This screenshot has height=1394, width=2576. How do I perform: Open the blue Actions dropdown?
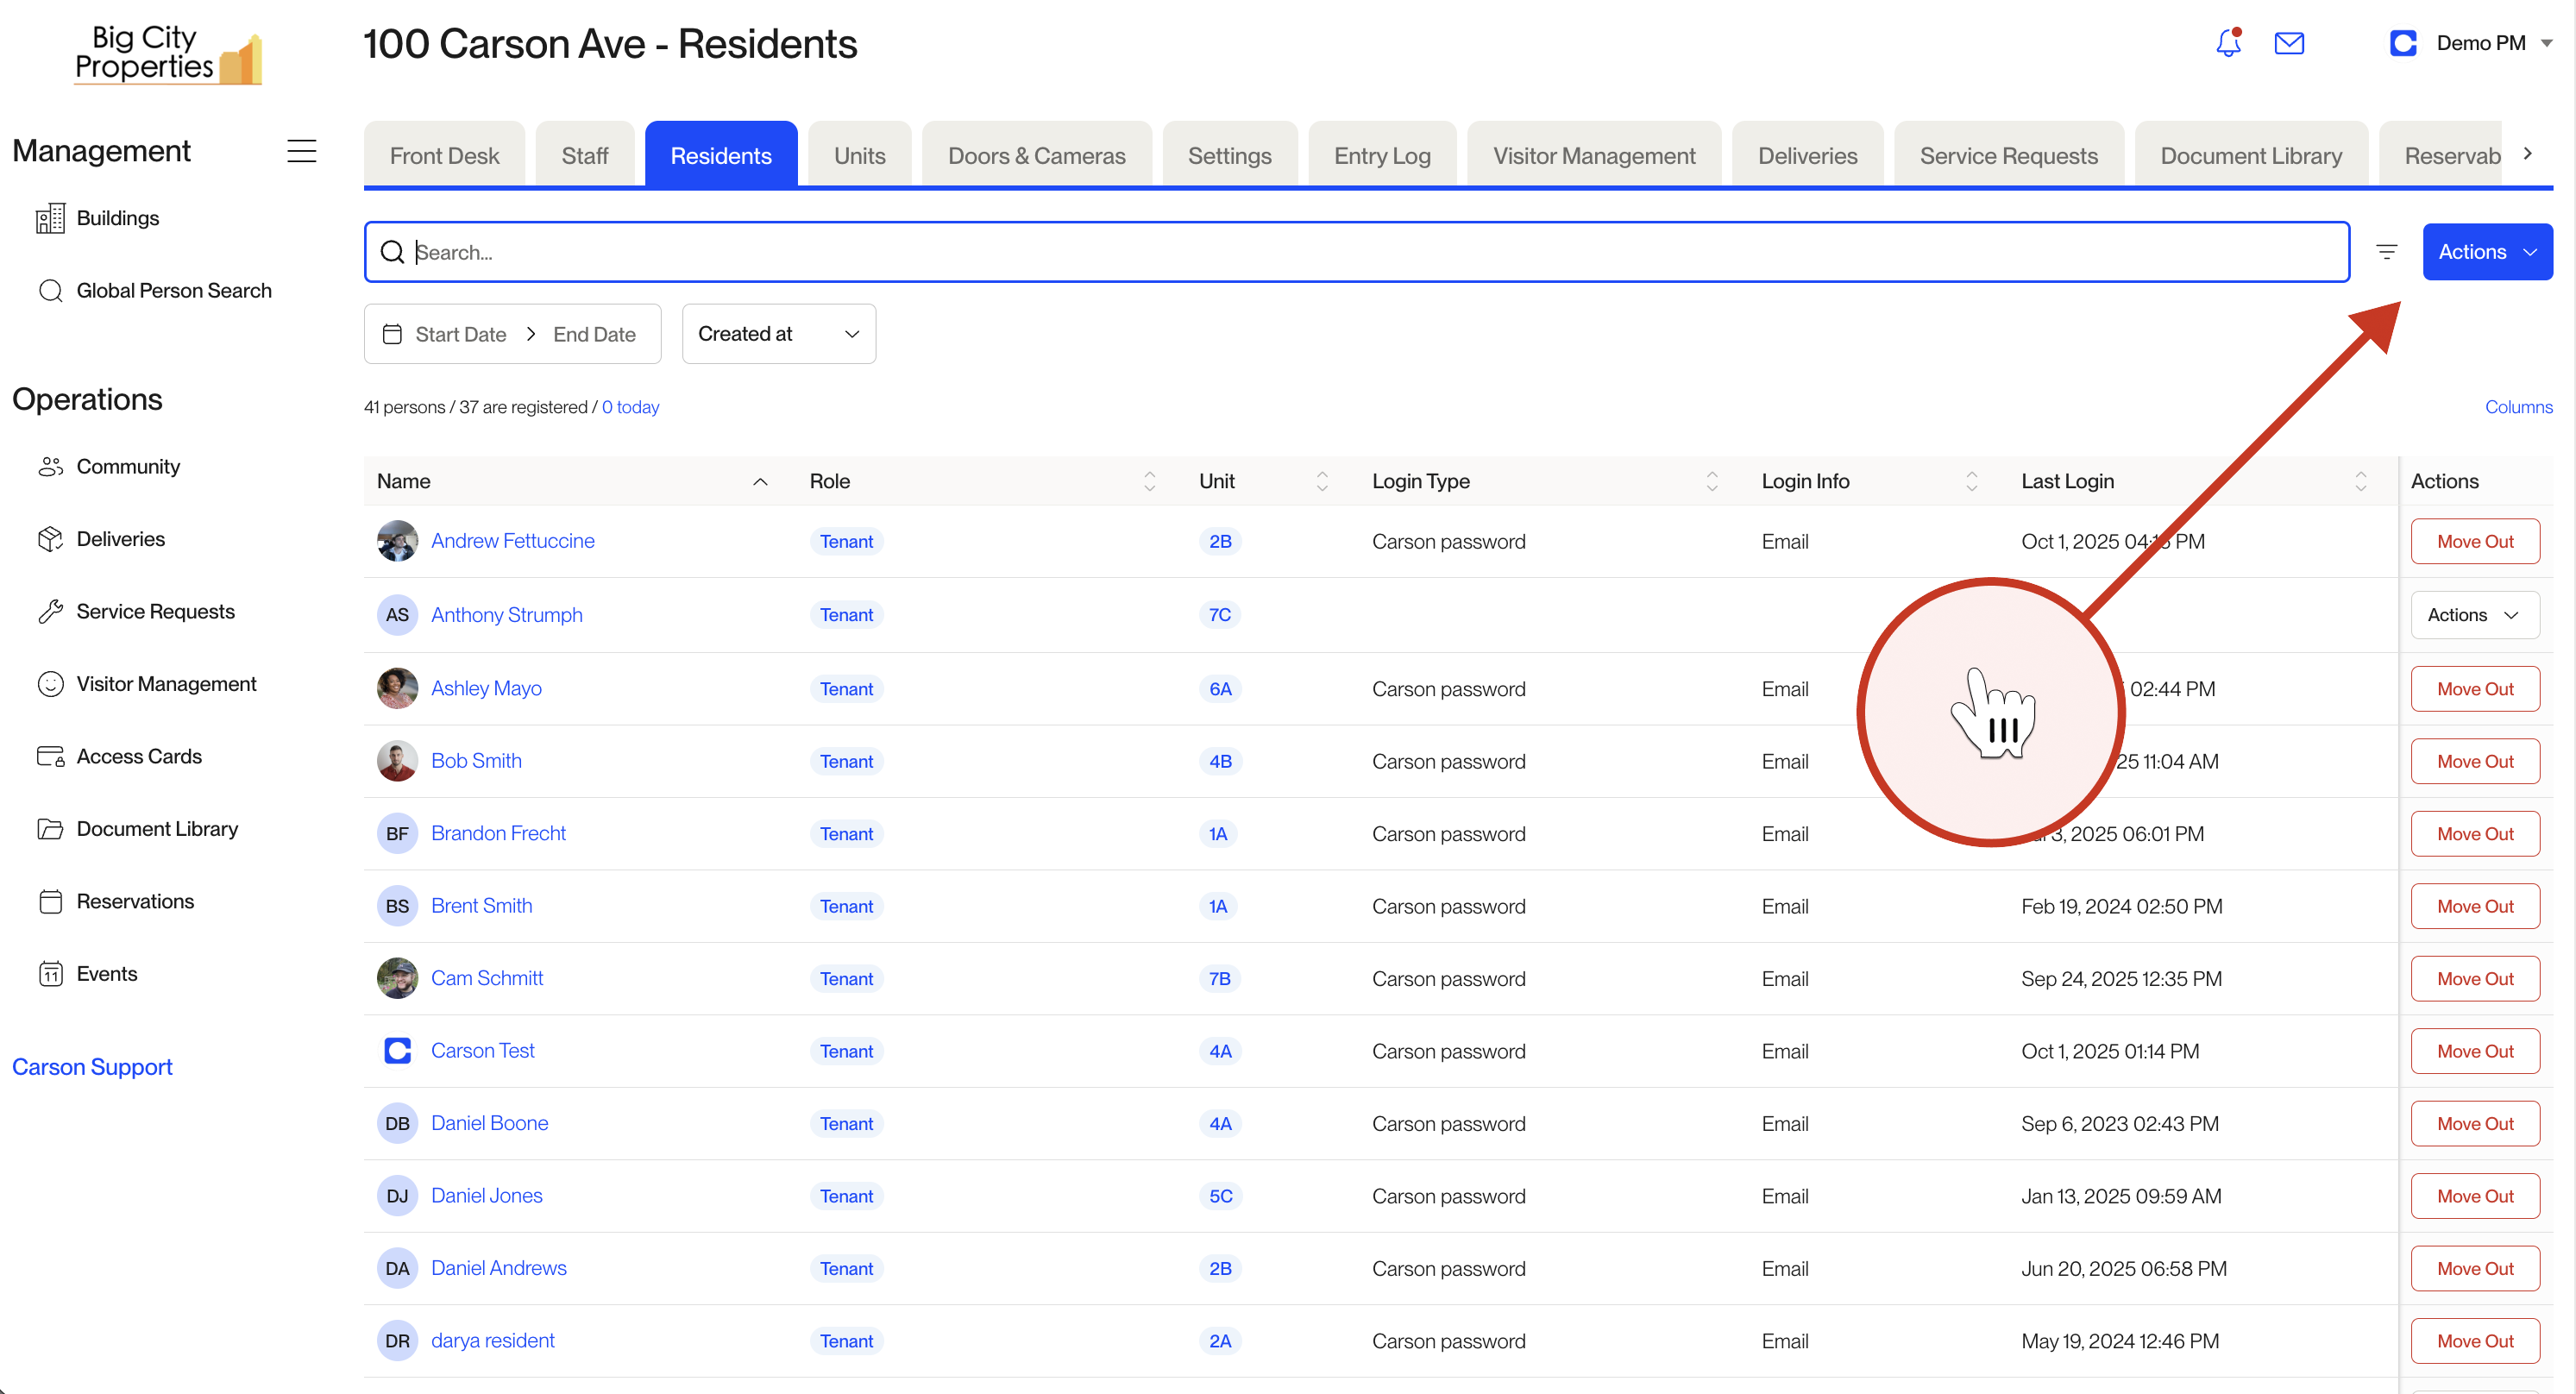click(2487, 252)
